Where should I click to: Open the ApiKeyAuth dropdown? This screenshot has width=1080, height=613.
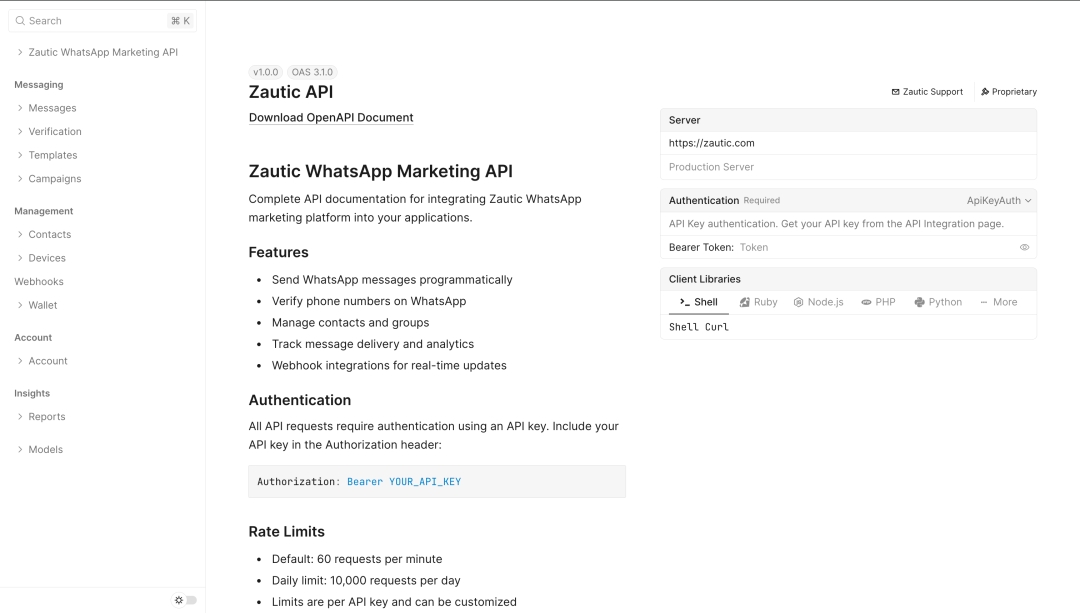coord(999,200)
